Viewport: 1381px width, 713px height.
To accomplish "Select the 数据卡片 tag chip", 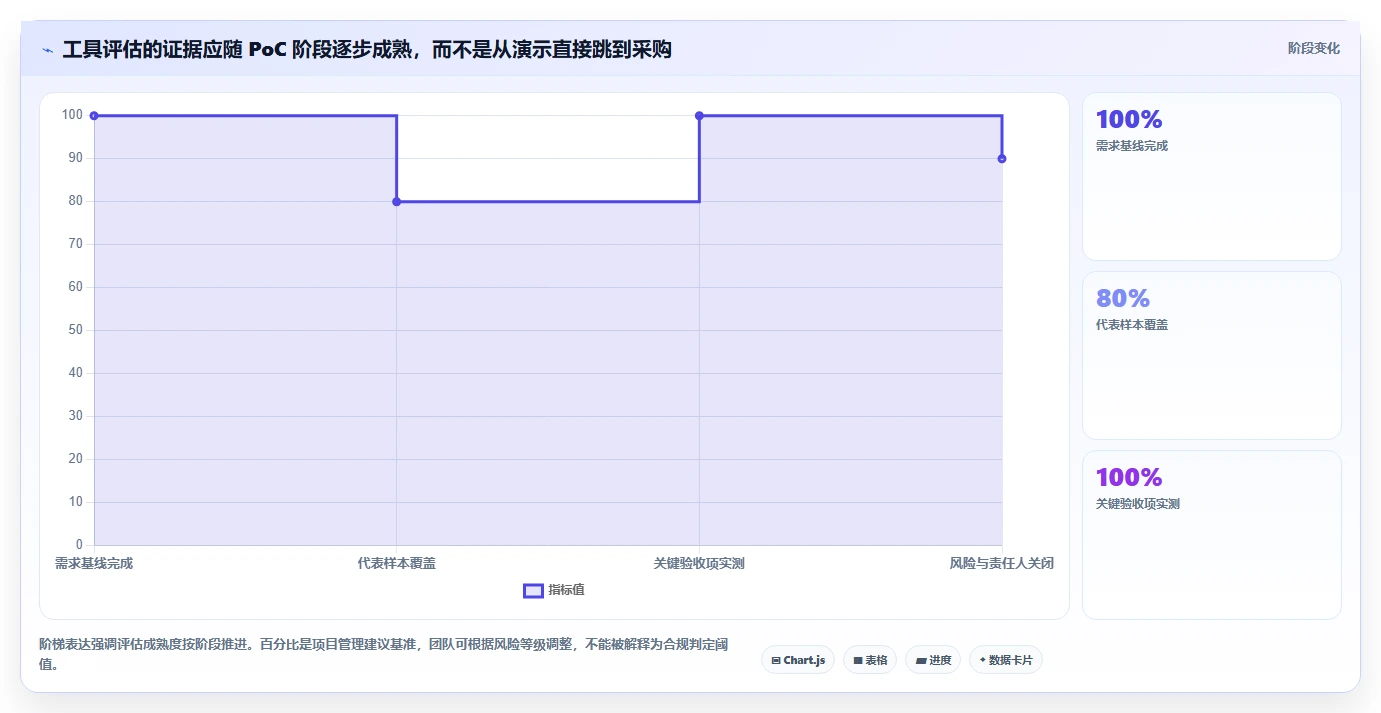I will 1006,660.
